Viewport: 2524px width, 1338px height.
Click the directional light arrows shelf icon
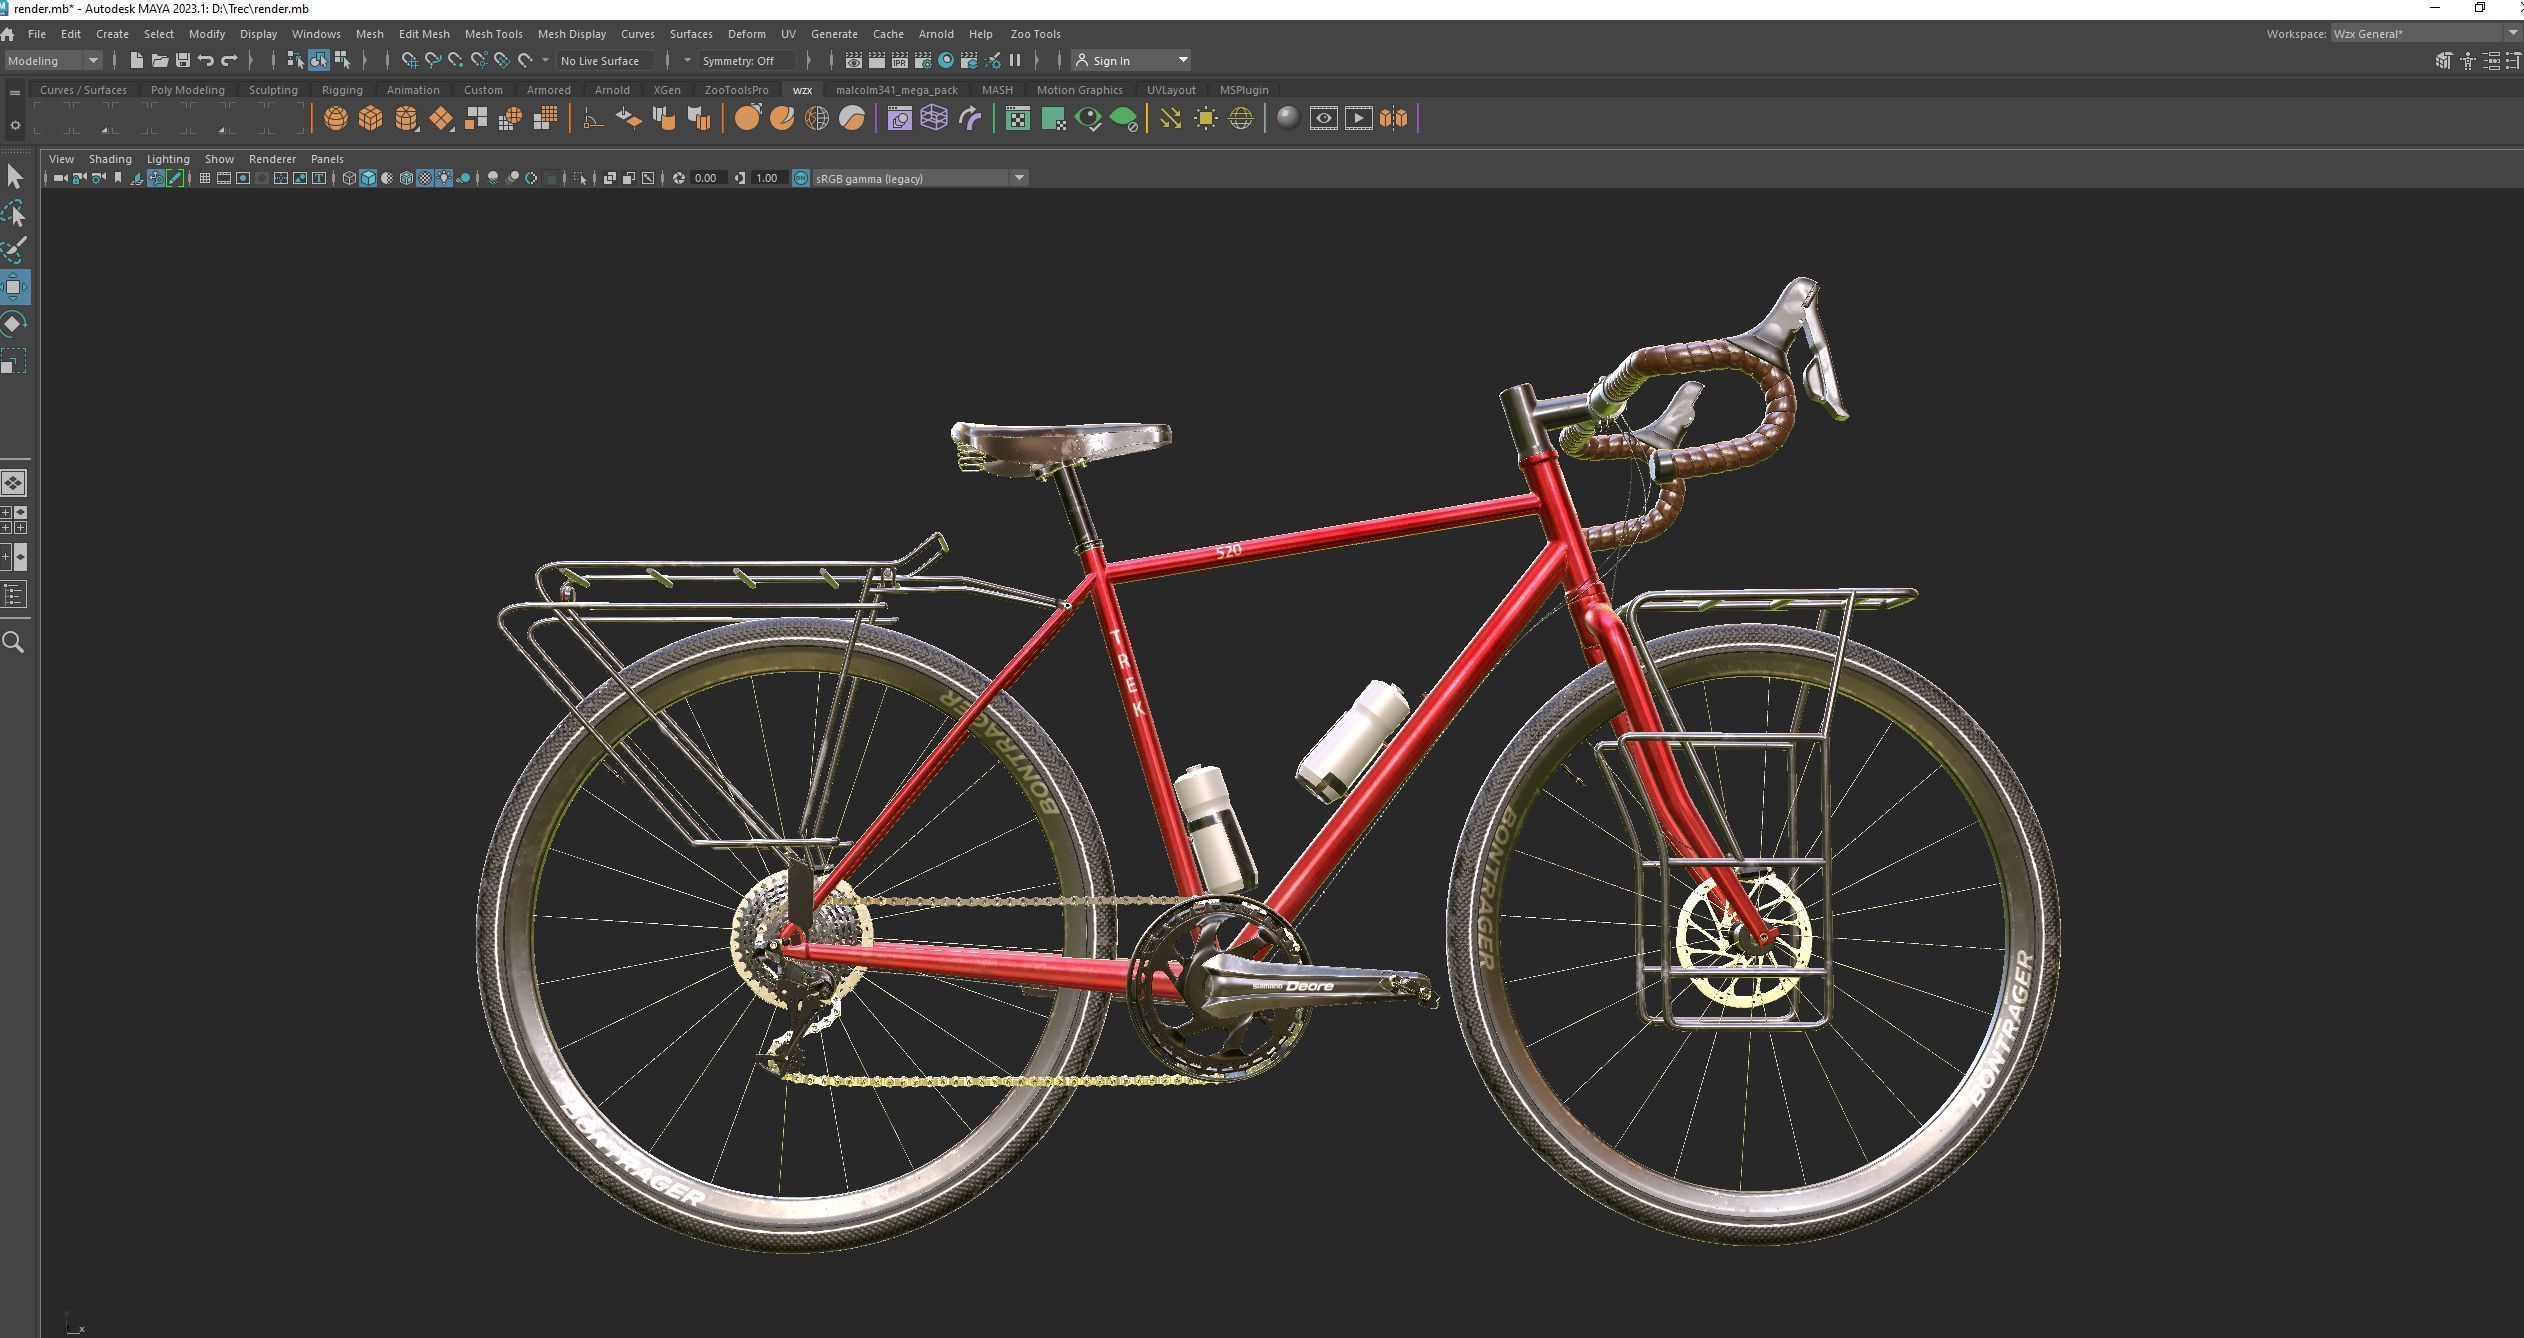point(1170,119)
